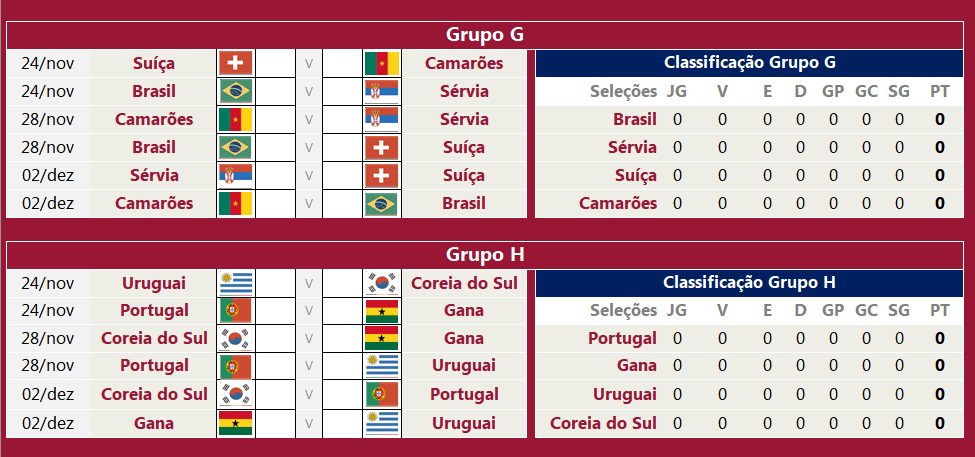Screen dimensions: 975x457
Task: Click Brazil flag in Brasil v Sérvia match
Action: pos(236,91)
